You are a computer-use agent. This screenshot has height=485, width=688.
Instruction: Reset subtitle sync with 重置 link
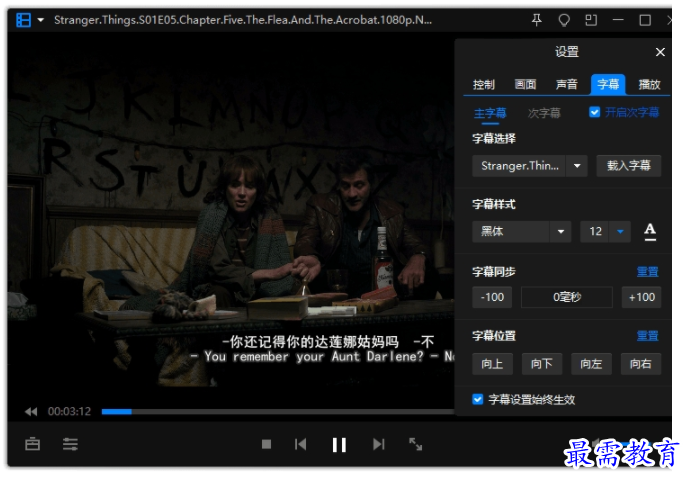[x=648, y=272]
